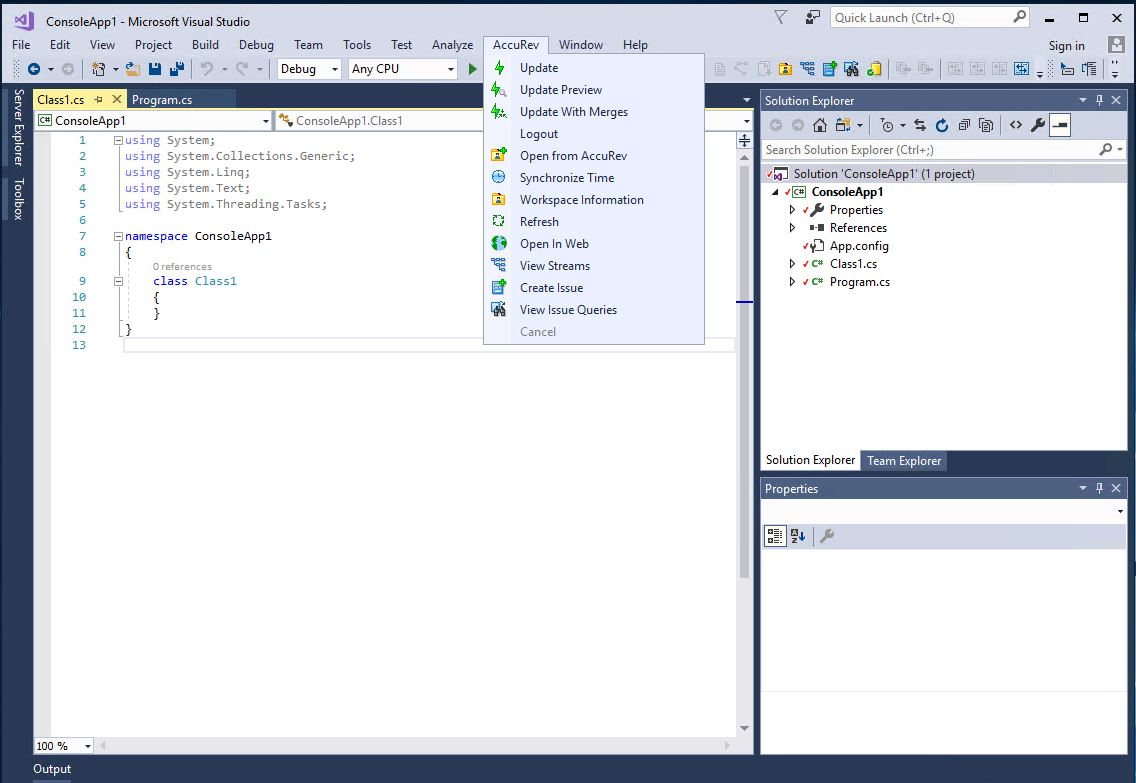The width and height of the screenshot is (1136, 783).
Task: Expand the References node in Solution Explorer
Action: [792, 228]
